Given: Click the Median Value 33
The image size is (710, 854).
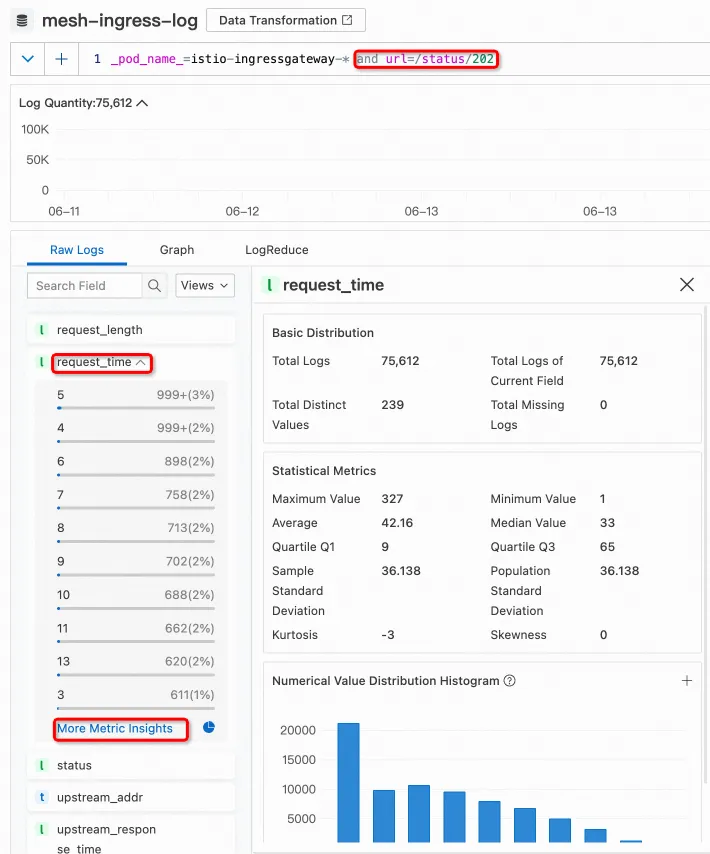Looking at the screenshot, I should click(607, 523).
